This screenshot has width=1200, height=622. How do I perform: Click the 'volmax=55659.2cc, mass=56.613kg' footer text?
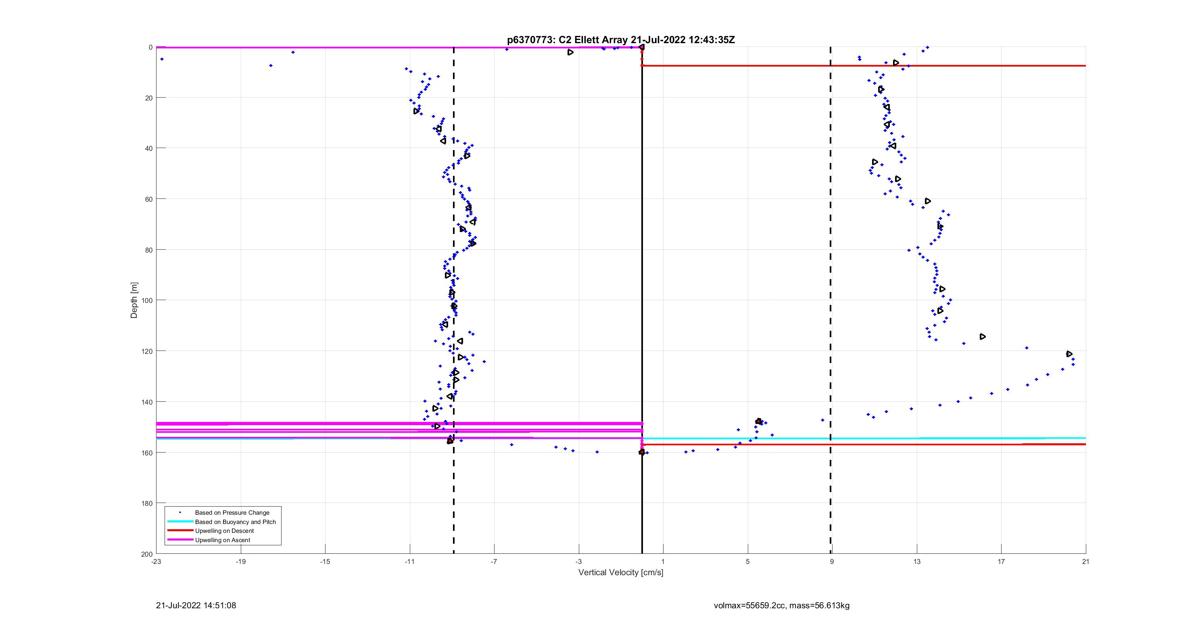[x=781, y=605]
